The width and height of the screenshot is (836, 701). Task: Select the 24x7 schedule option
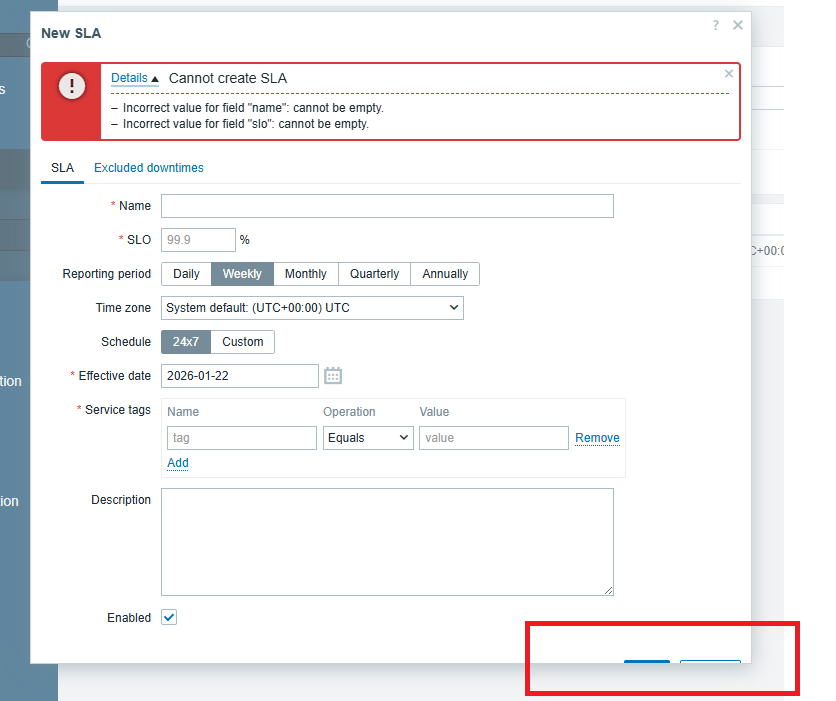(x=186, y=342)
